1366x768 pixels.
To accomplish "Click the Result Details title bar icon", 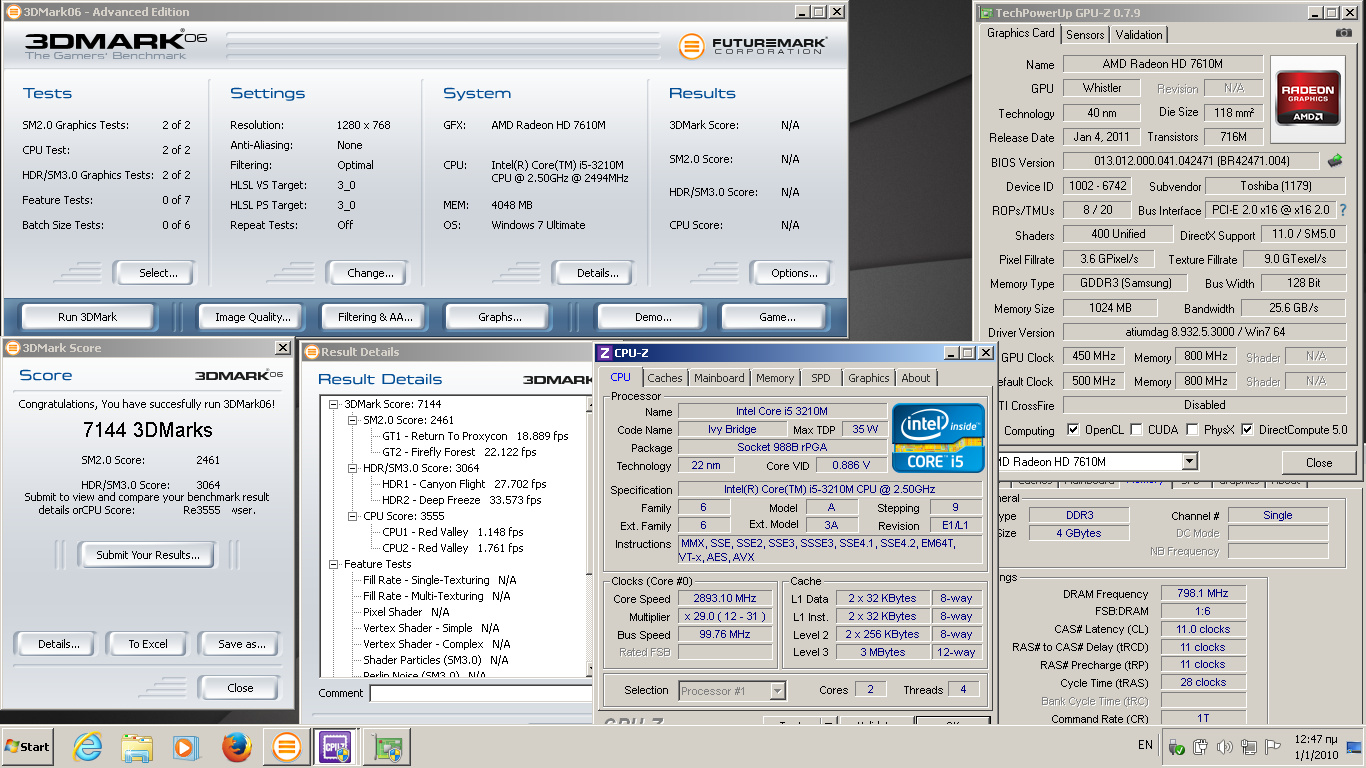I will [x=311, y=352].
